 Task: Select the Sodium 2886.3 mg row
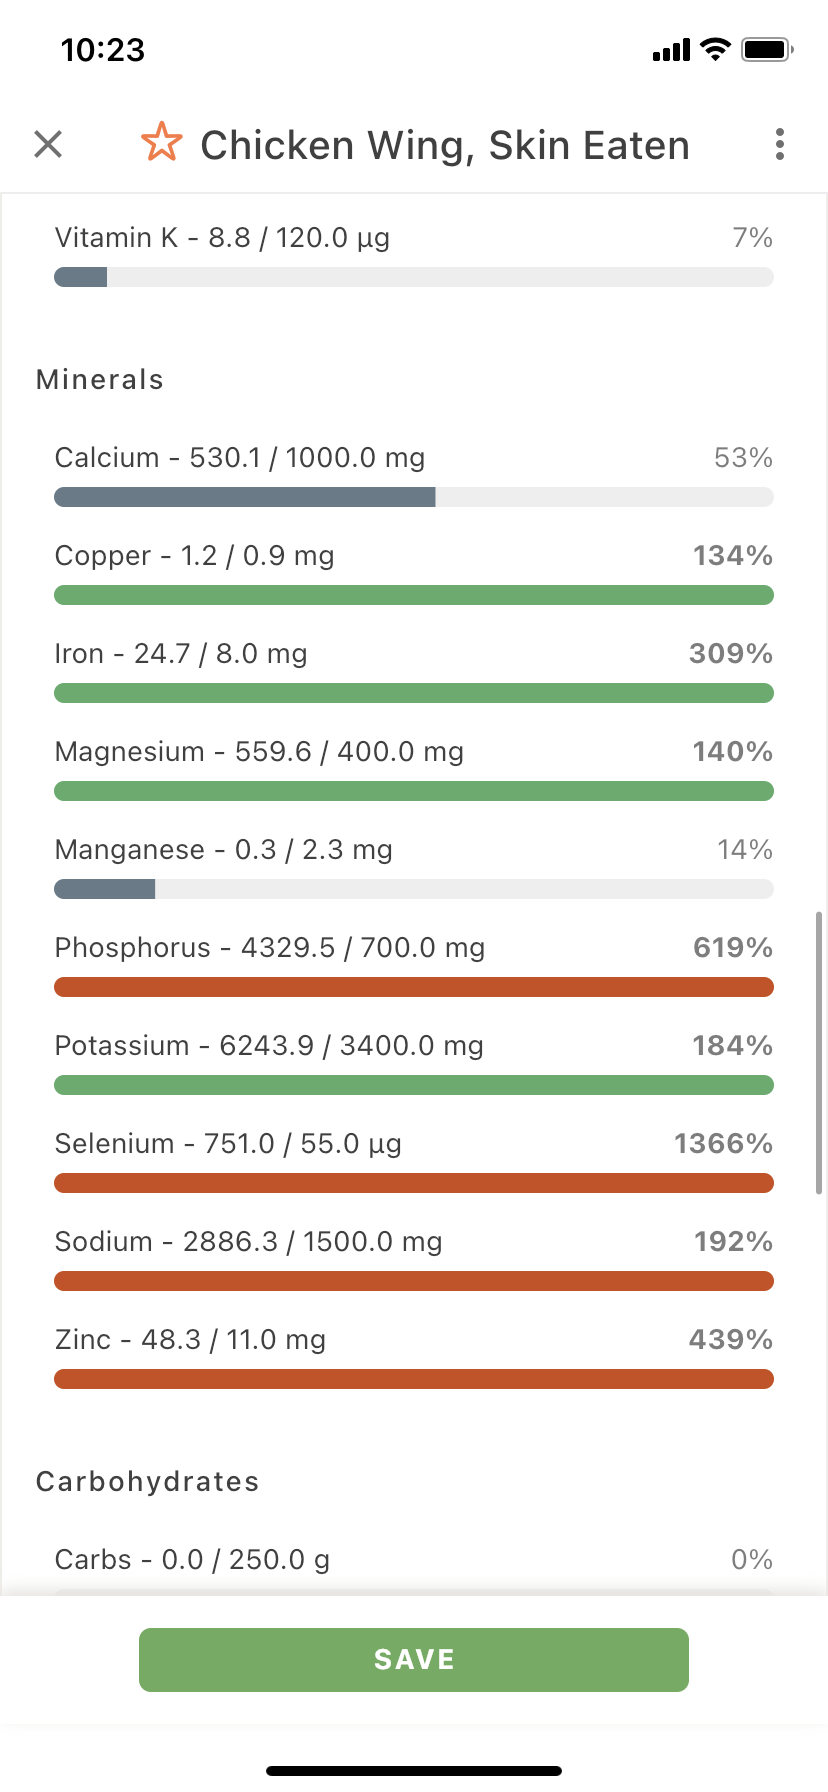click(414, 1259)
